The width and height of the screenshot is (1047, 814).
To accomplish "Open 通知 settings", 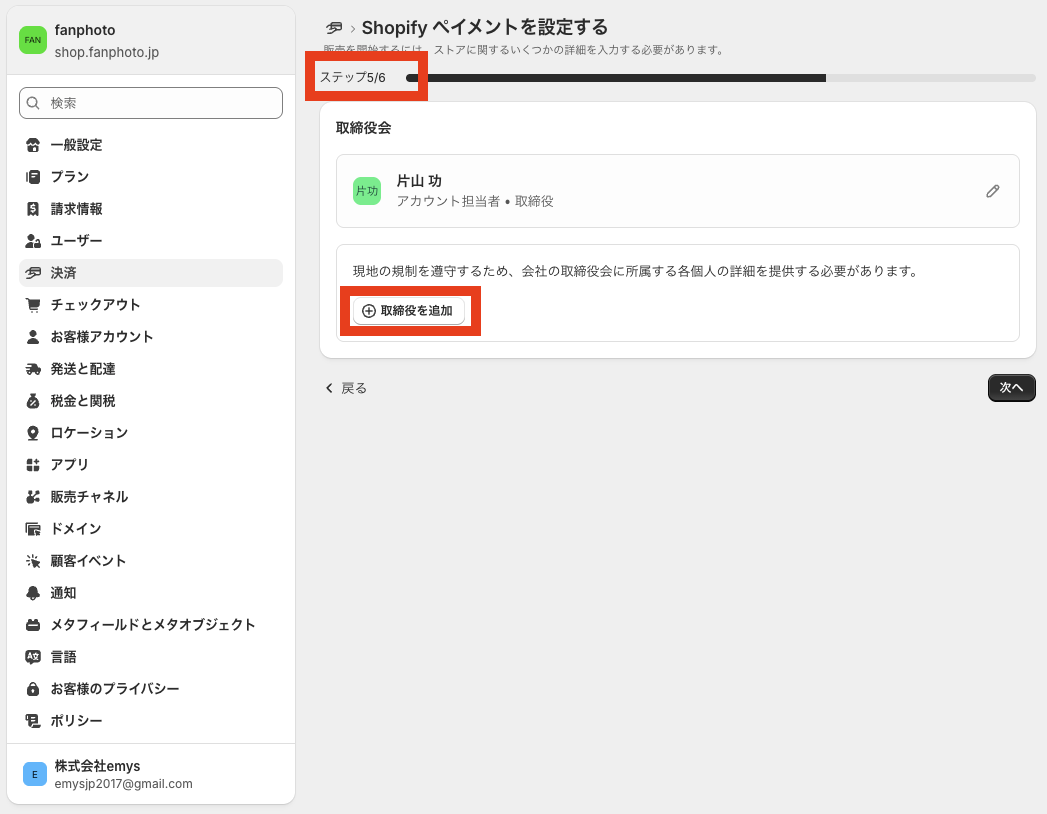I will (151, 593).
